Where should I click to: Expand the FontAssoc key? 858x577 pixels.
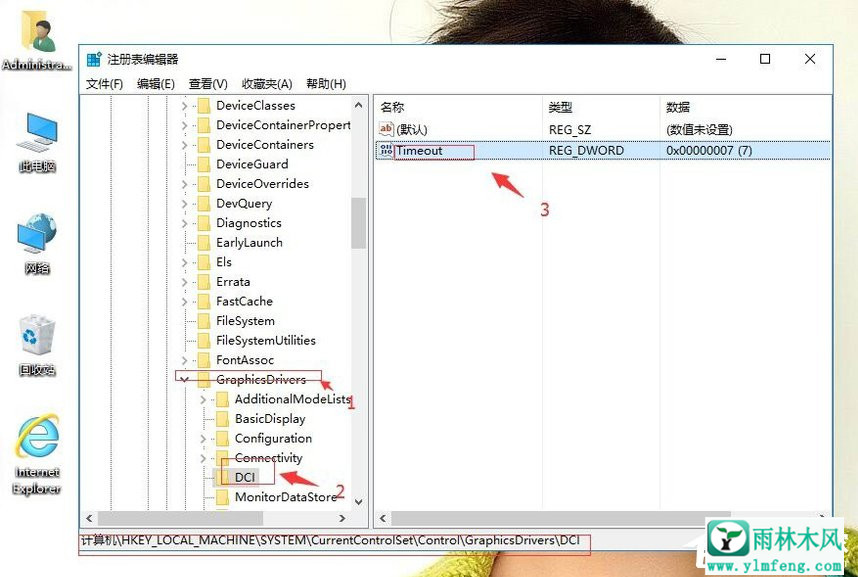point(184,360)
